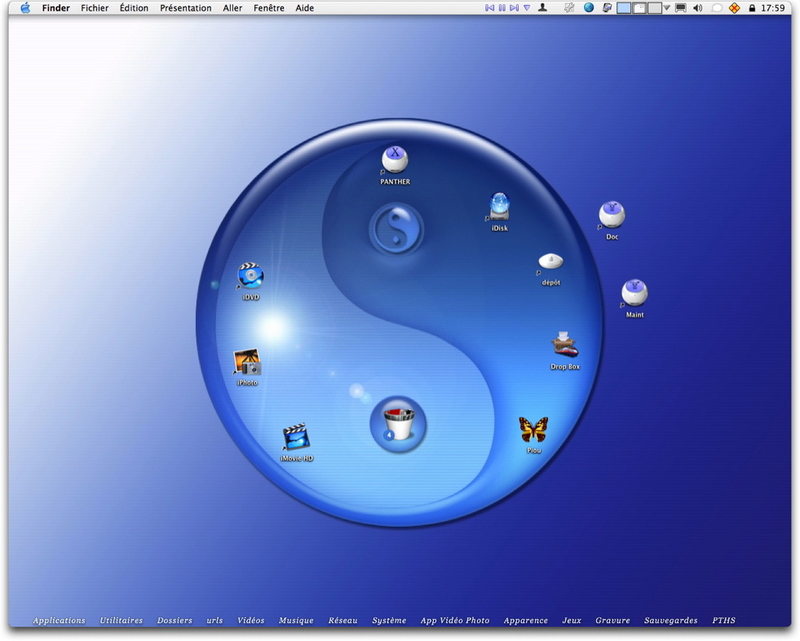Open the Finder menu
Image resolution: width=800 pixels, height=641 pixels.
pyautogui.click(x=56, y=8)
